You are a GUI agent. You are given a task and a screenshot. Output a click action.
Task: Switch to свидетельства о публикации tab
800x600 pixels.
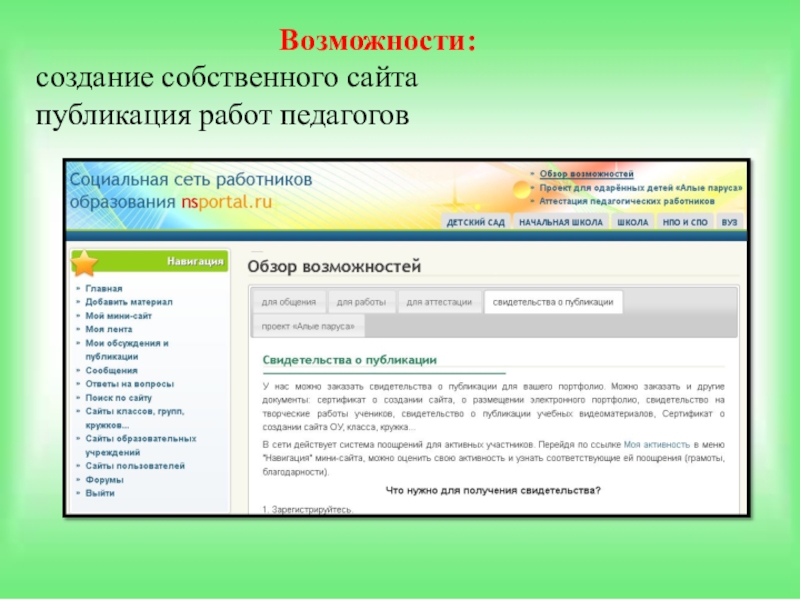pyautogui.click(x=553, y=302)
